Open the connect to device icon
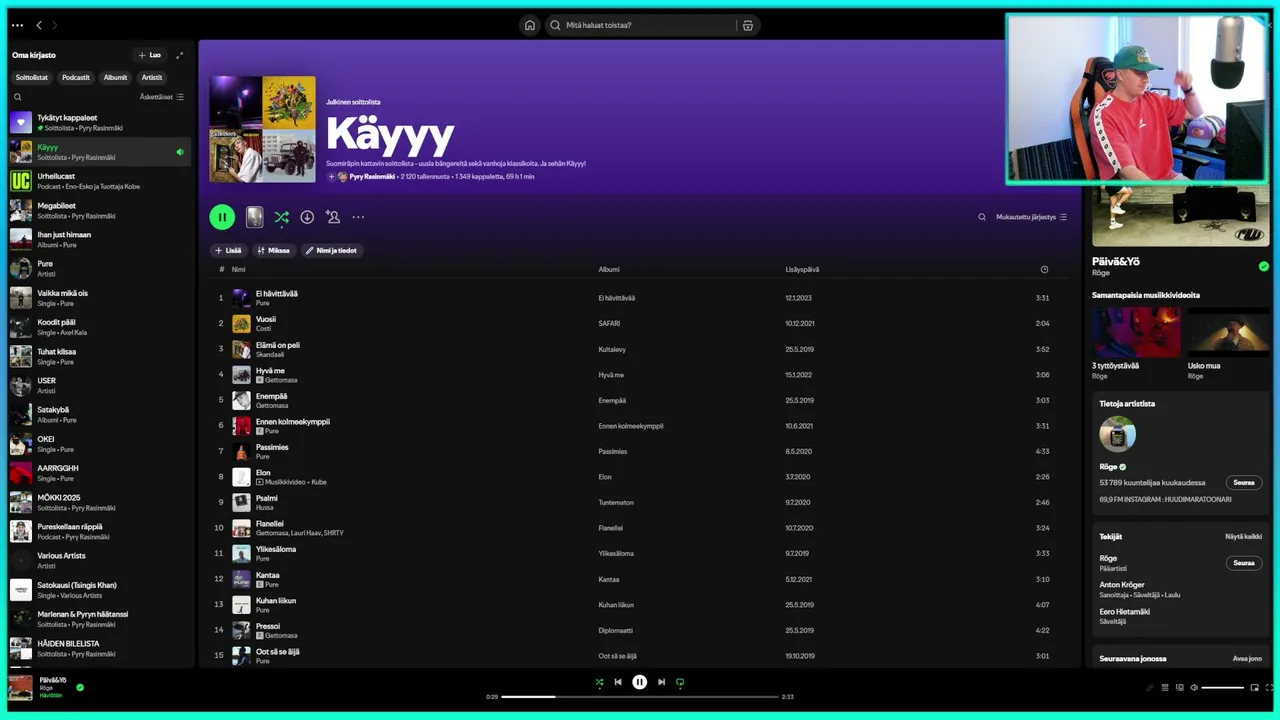The width and height of the screenshot is (1280, 720). click(1180, 688)
